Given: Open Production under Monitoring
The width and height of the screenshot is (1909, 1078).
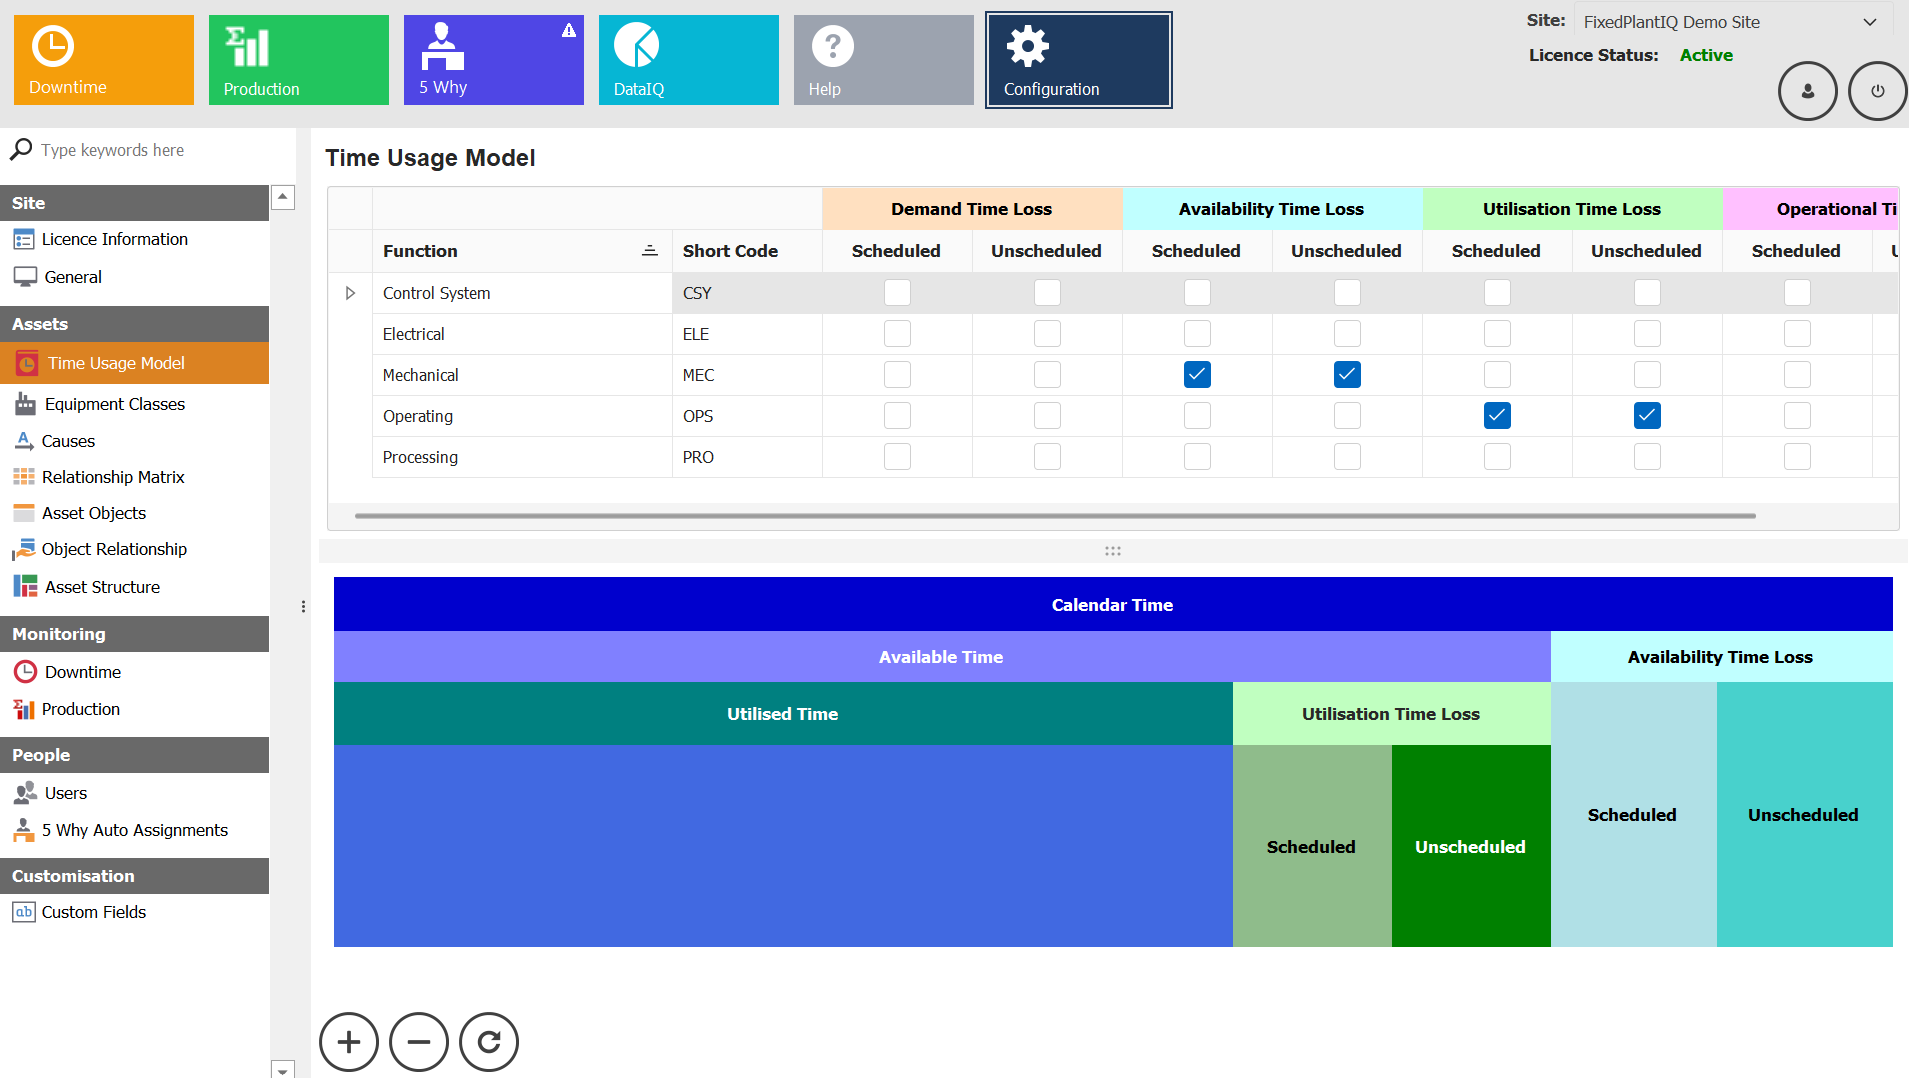Looking at the screenshot, I should tap(81, 709).
